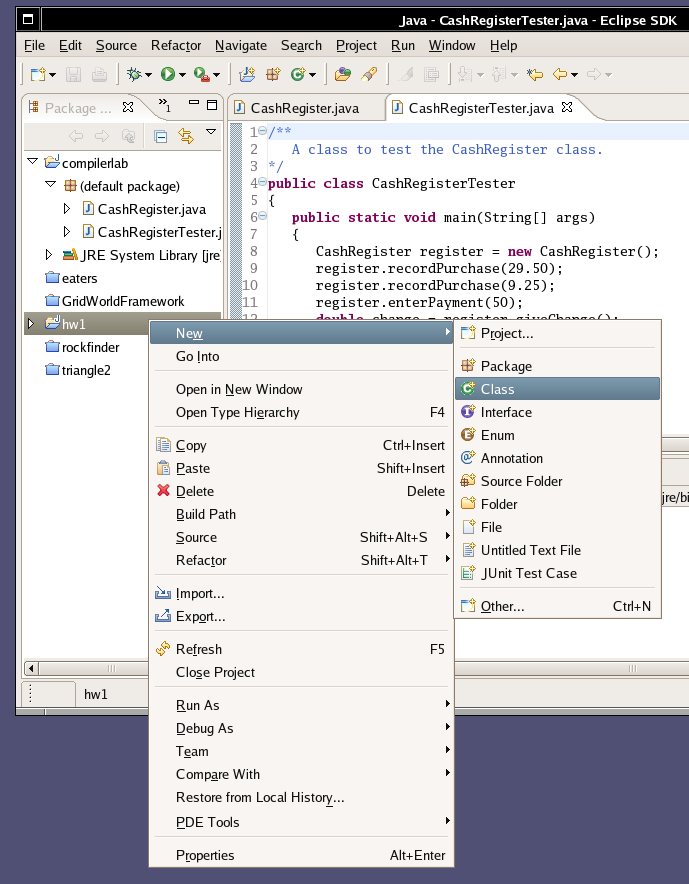Expand the CashRegister.java tree node
The width and height of the screenshot is (689, 884).
pos(67,209)
